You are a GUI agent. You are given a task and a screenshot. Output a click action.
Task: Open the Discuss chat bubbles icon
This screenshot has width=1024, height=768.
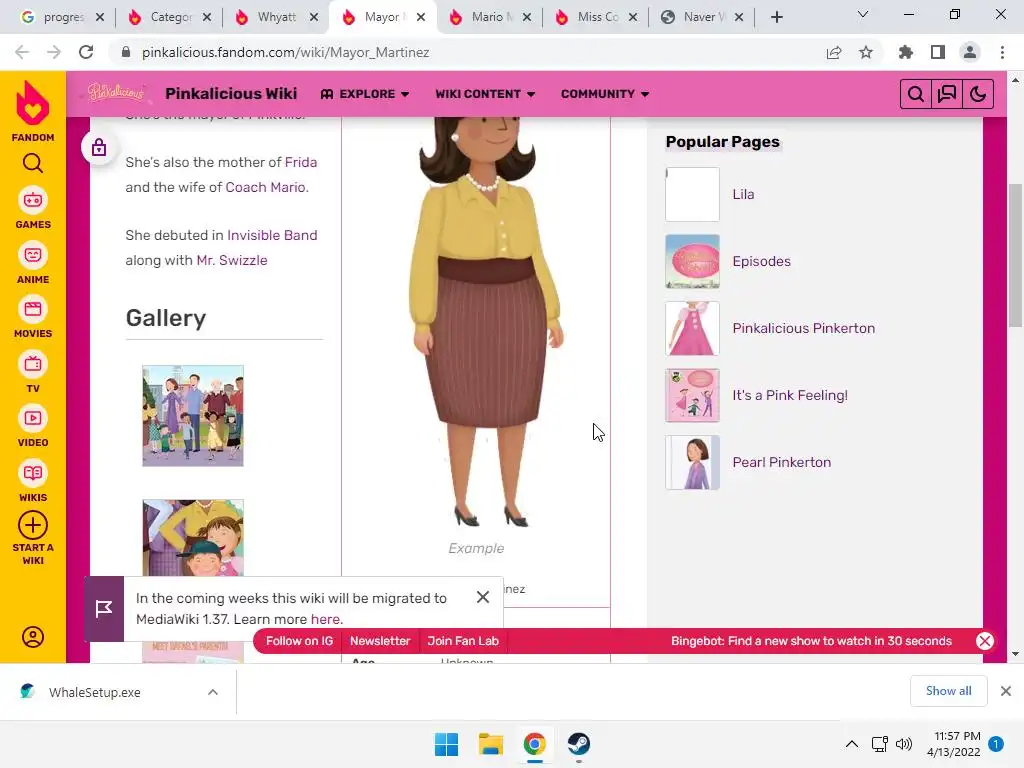tap(947, 94)
